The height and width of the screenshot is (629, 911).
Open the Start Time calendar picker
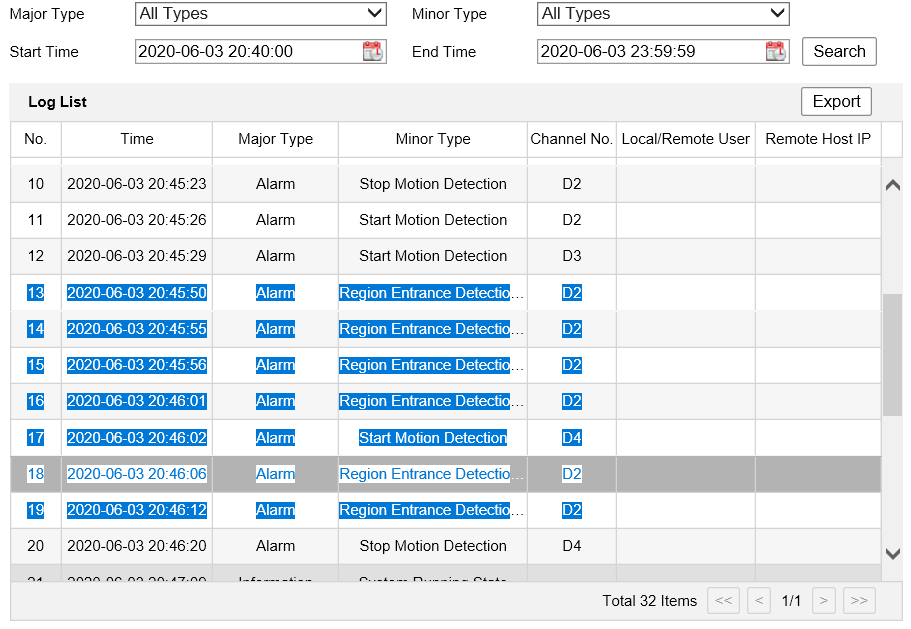(x=372, y=52)
